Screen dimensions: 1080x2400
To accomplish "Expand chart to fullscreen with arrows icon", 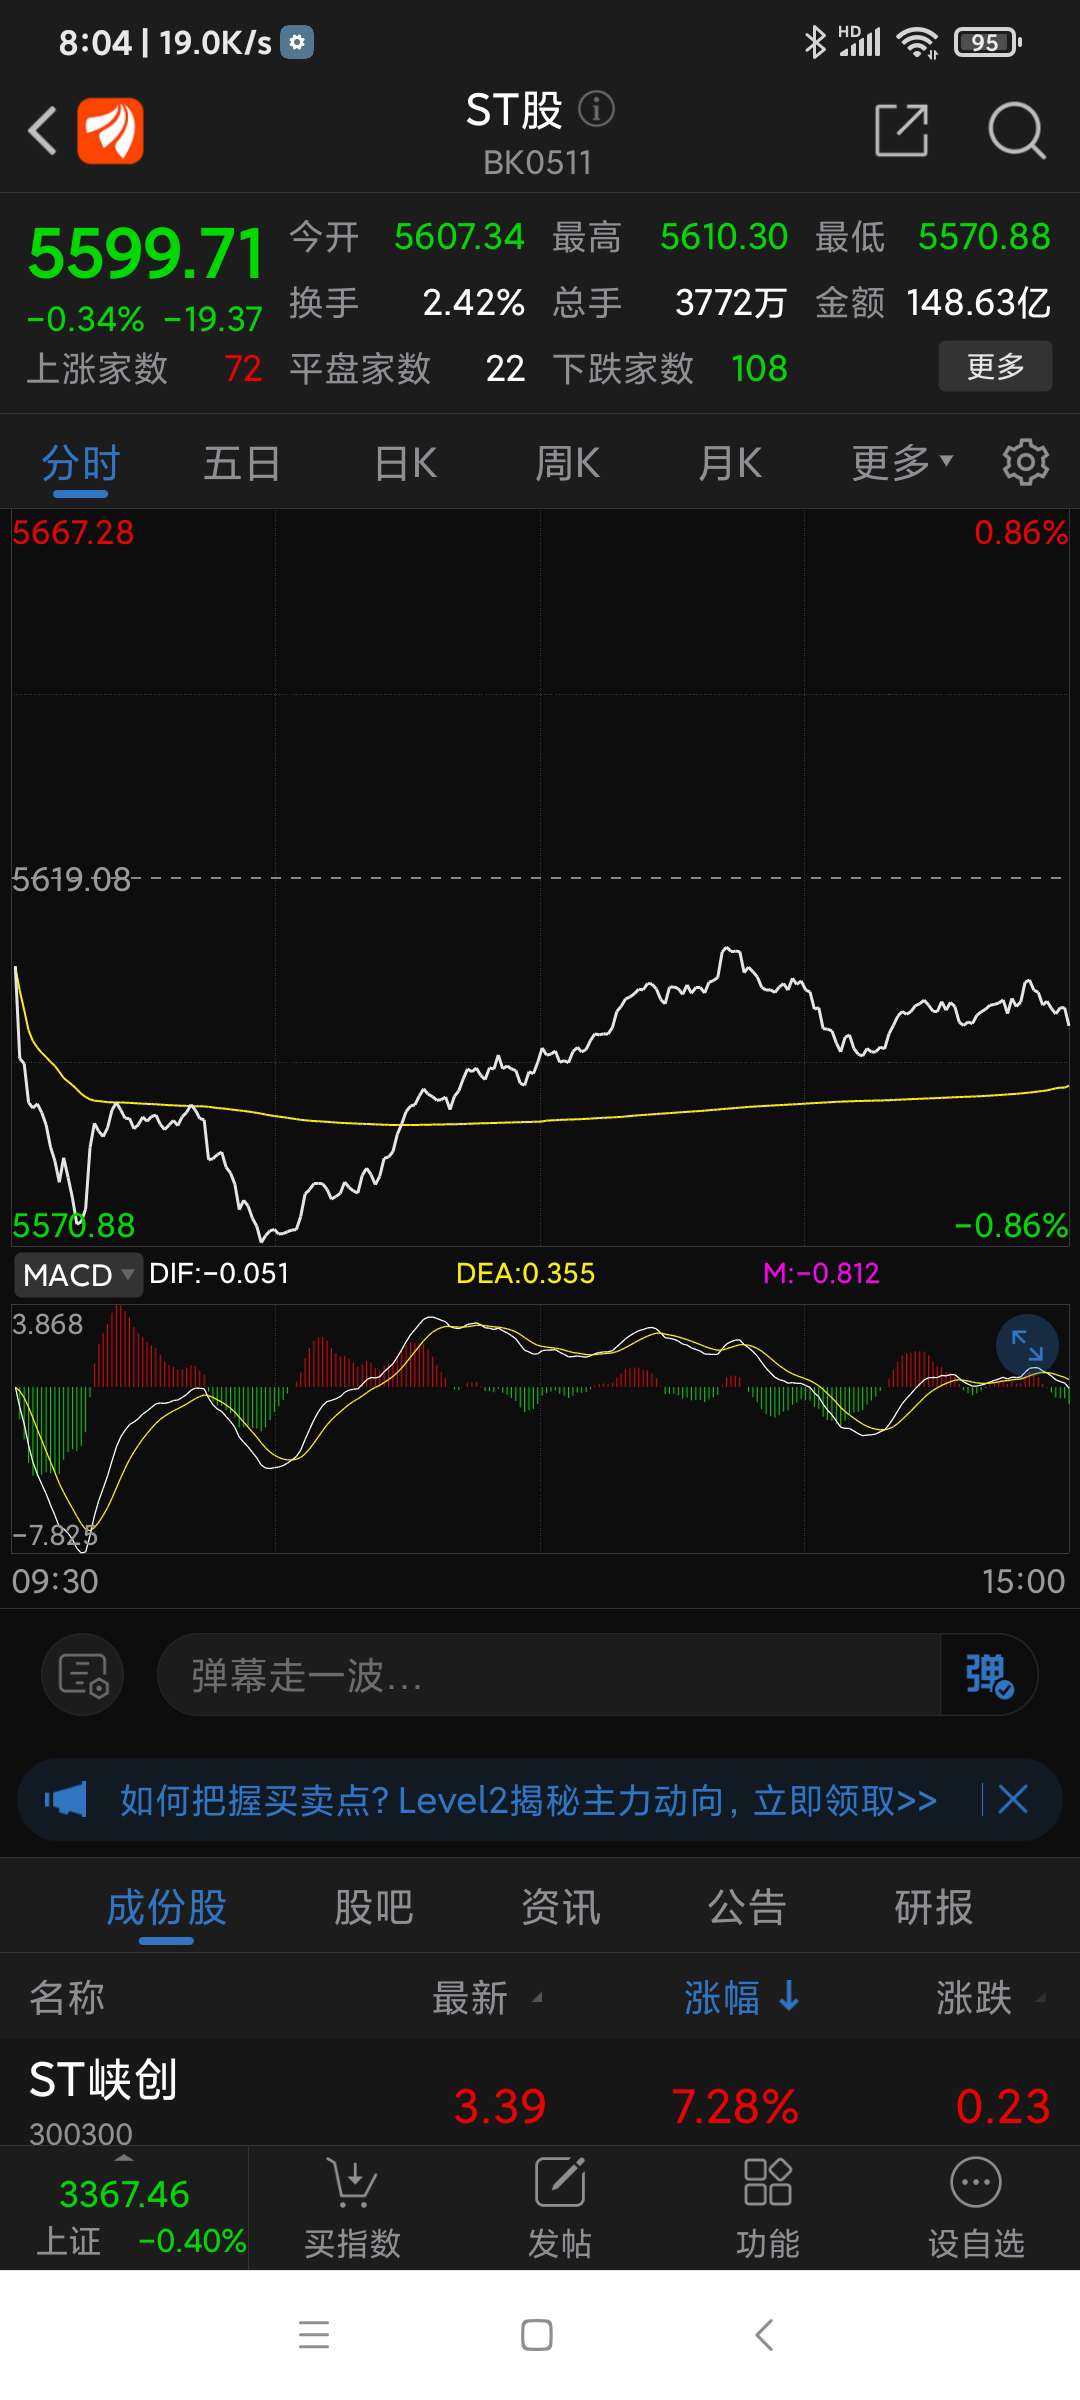I will click(x=1027, y=1345).
